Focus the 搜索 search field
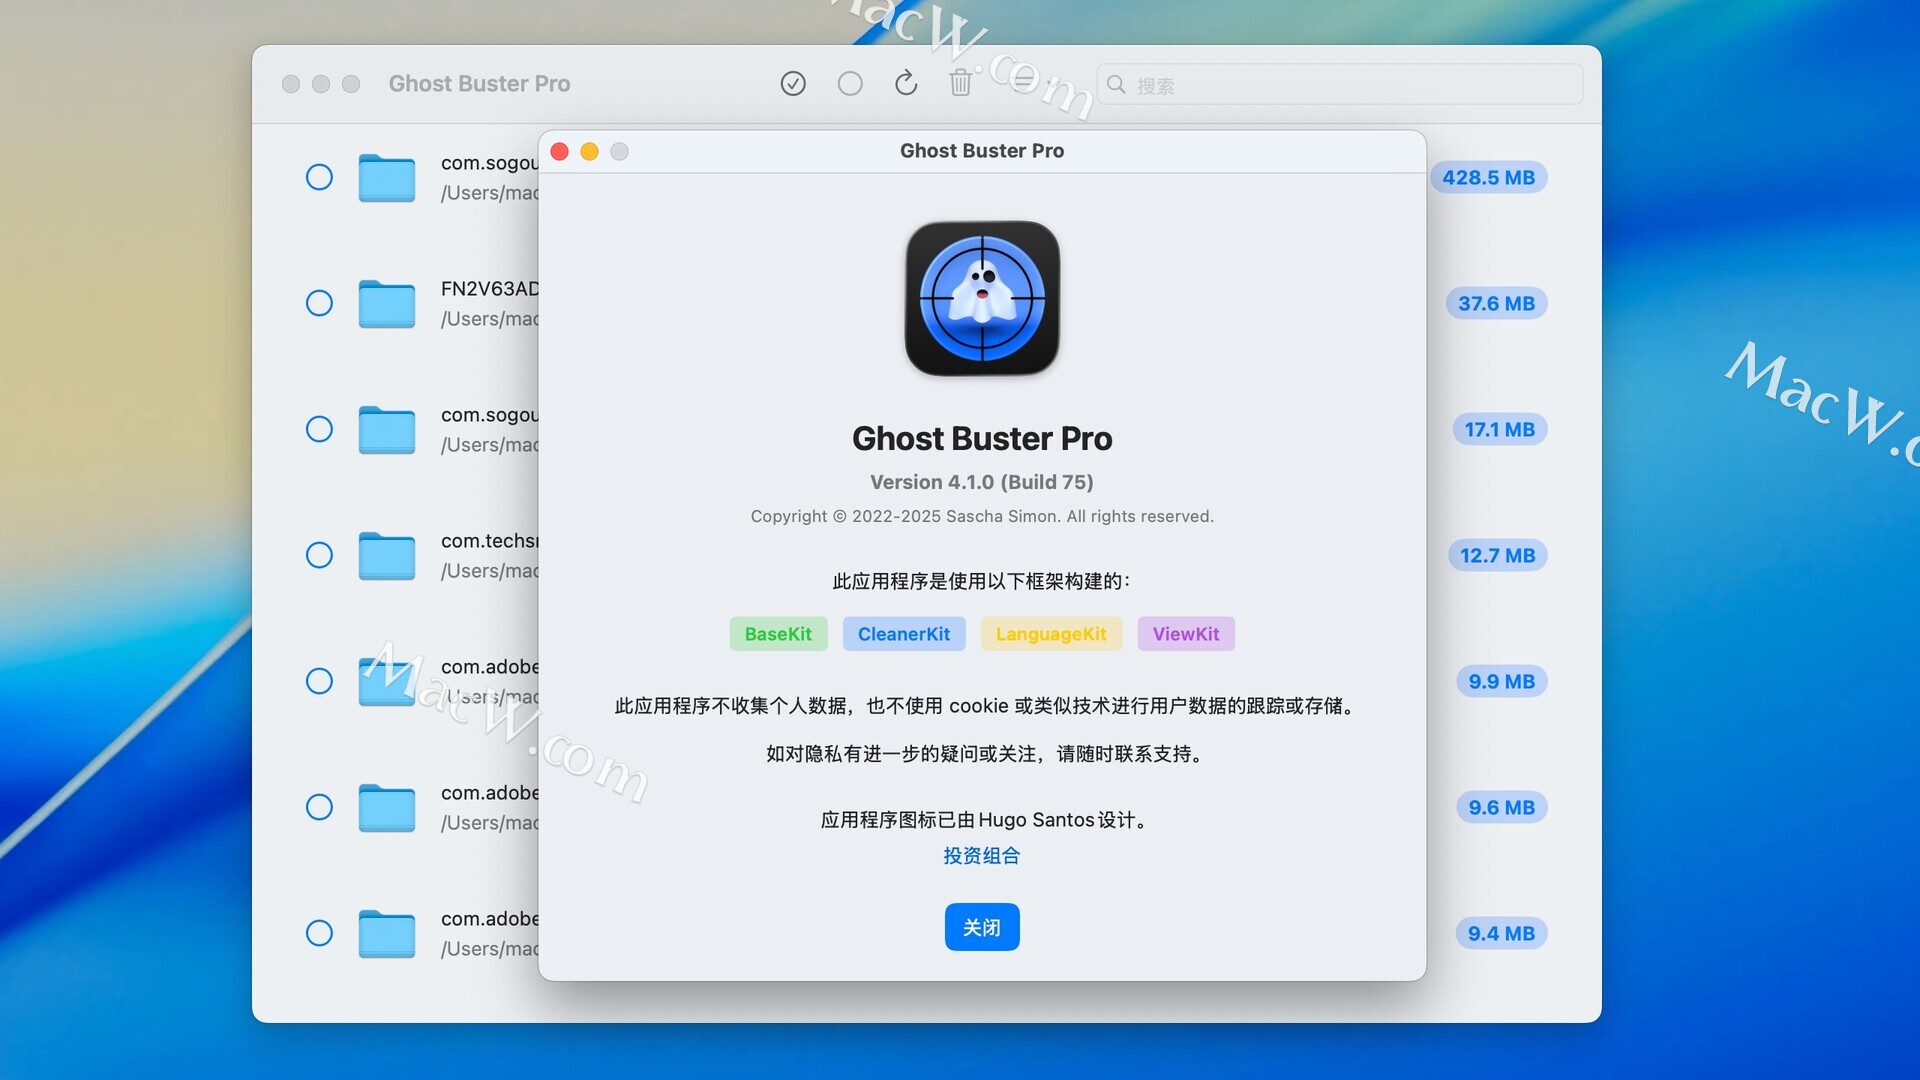The height and width of the screenshot is (1080, 1920). pyautogui.click(x=1350, y=85)
